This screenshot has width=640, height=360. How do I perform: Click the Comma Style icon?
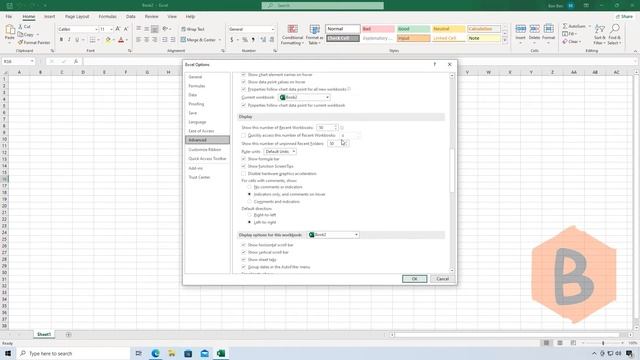[x=253, y=40]
